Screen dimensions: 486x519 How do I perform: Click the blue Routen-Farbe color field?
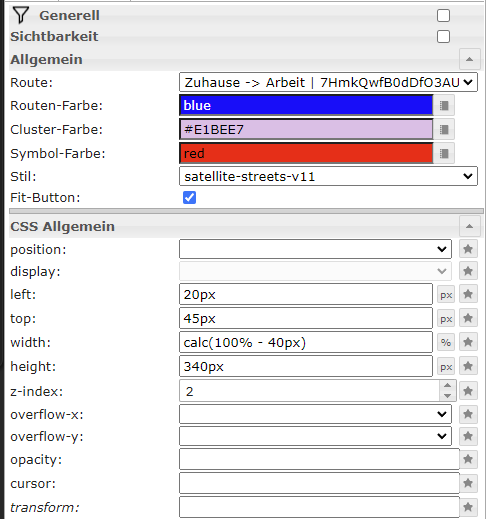(306, 106)
